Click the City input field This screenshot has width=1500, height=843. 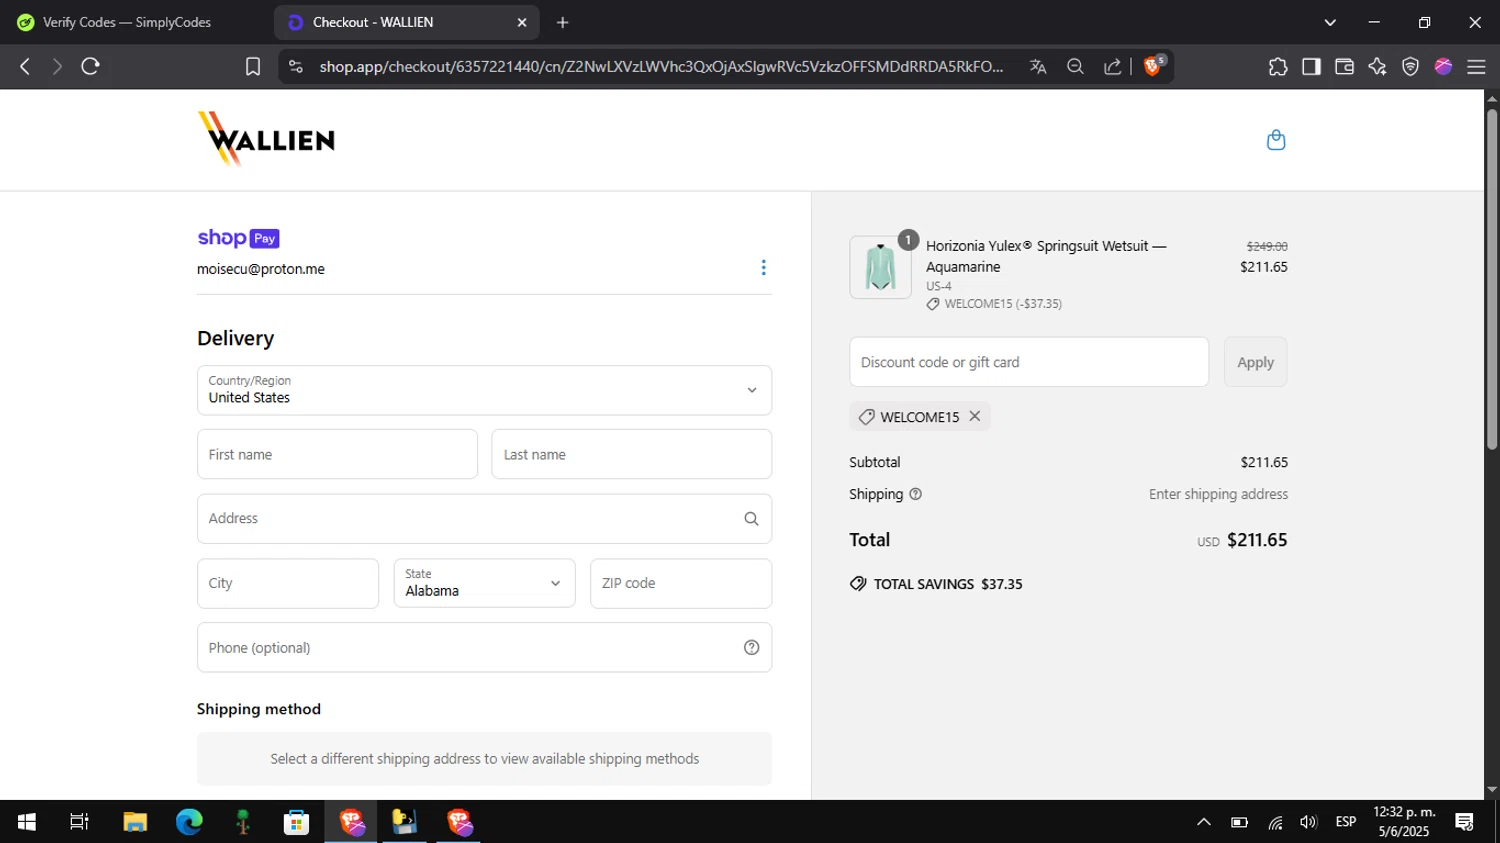288,583
